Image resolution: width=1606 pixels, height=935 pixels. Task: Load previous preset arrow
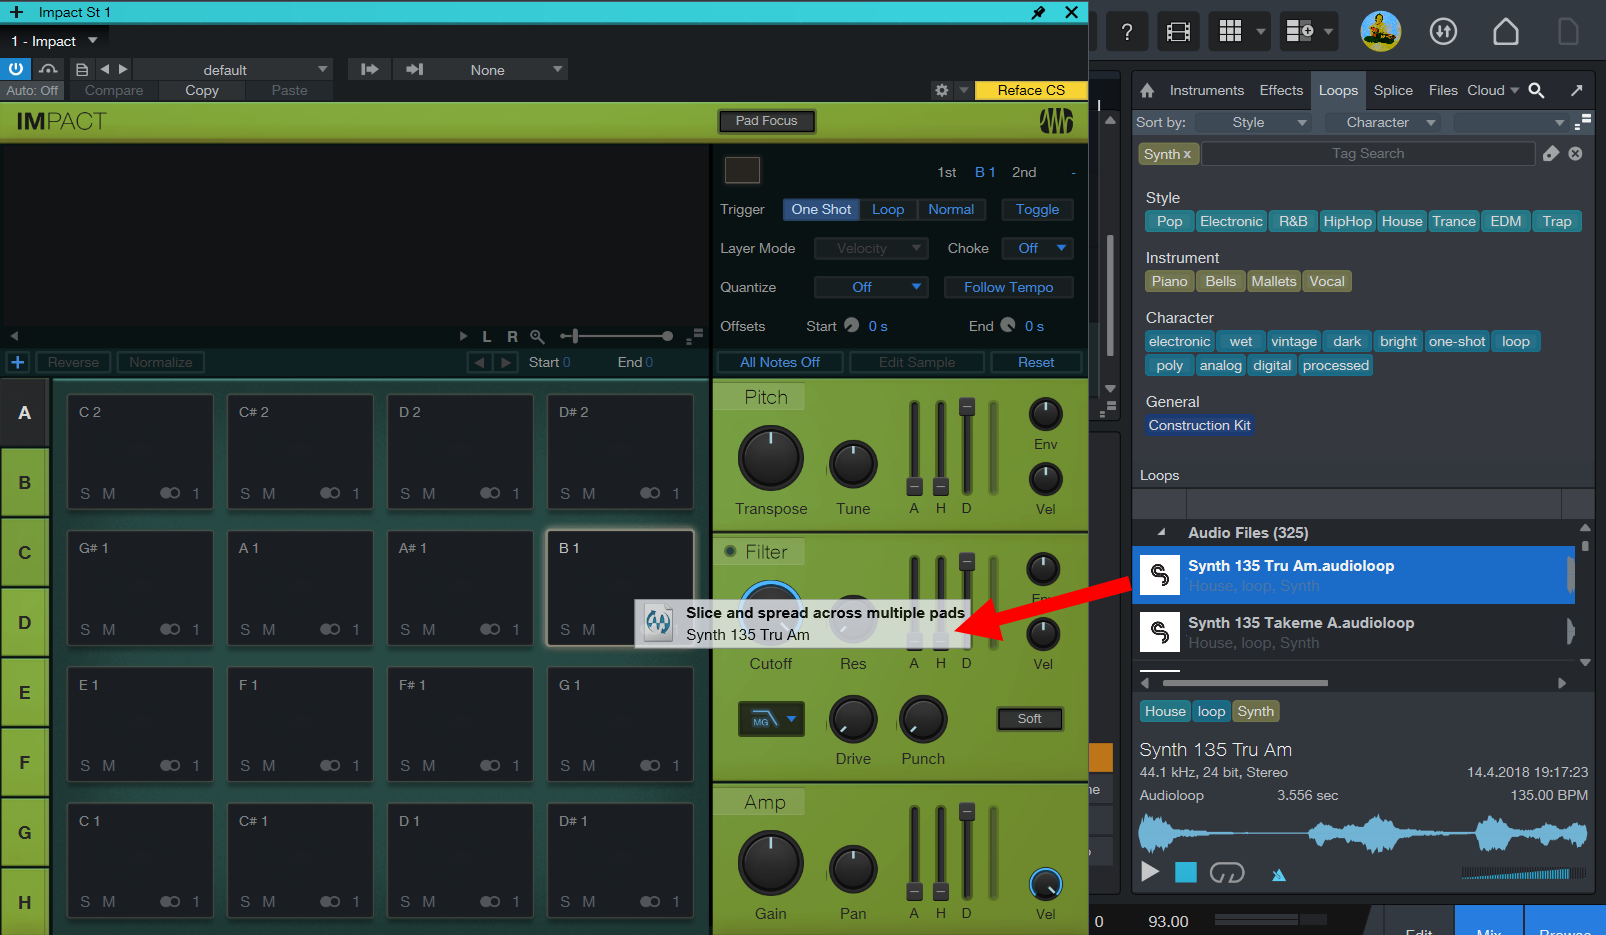105,69
